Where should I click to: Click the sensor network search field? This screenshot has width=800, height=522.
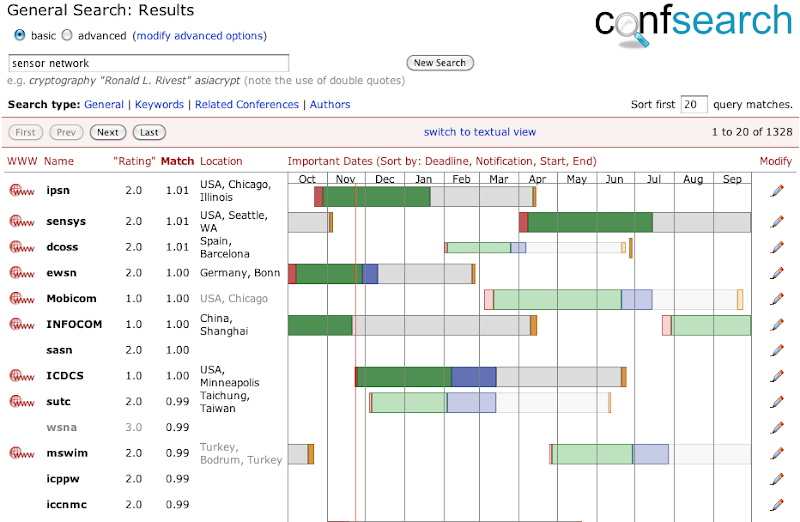coord(148,63)
